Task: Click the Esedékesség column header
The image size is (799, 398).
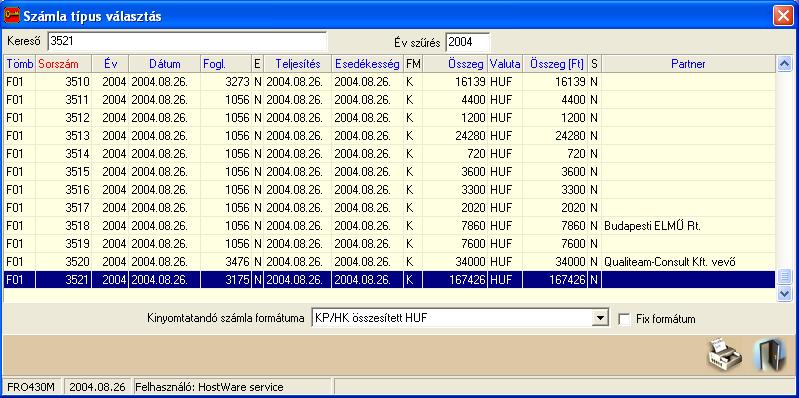Action: [367, 64]
